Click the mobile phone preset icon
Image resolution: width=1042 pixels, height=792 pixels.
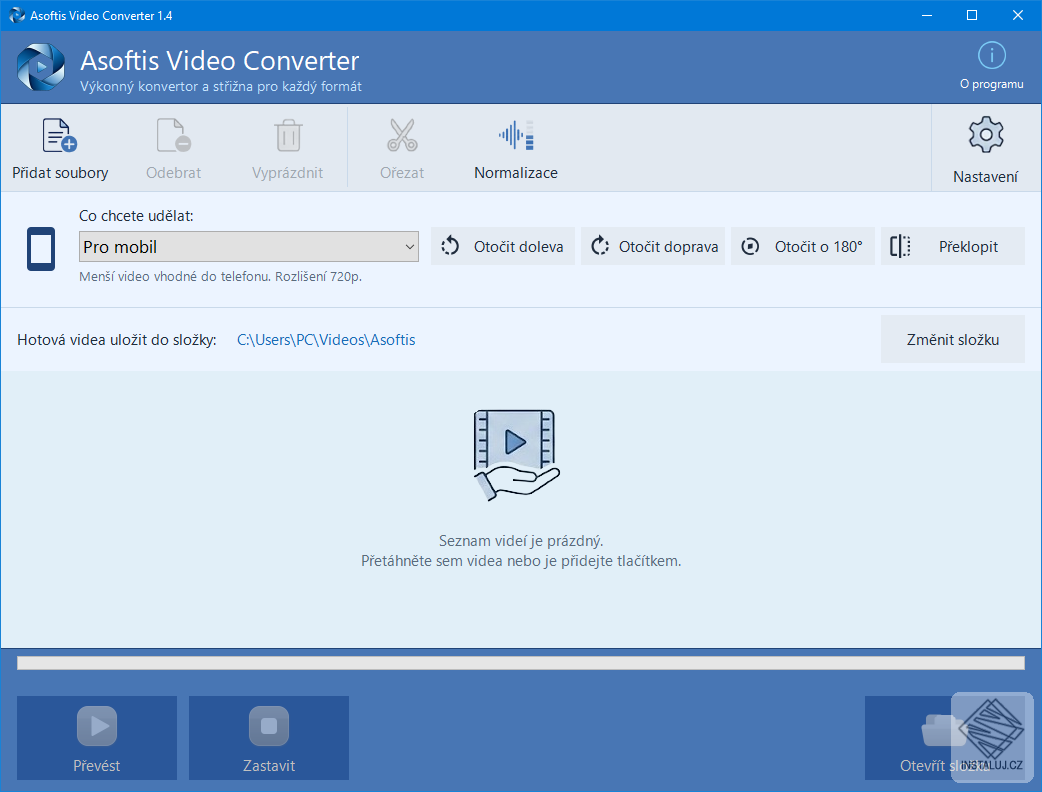41,249
